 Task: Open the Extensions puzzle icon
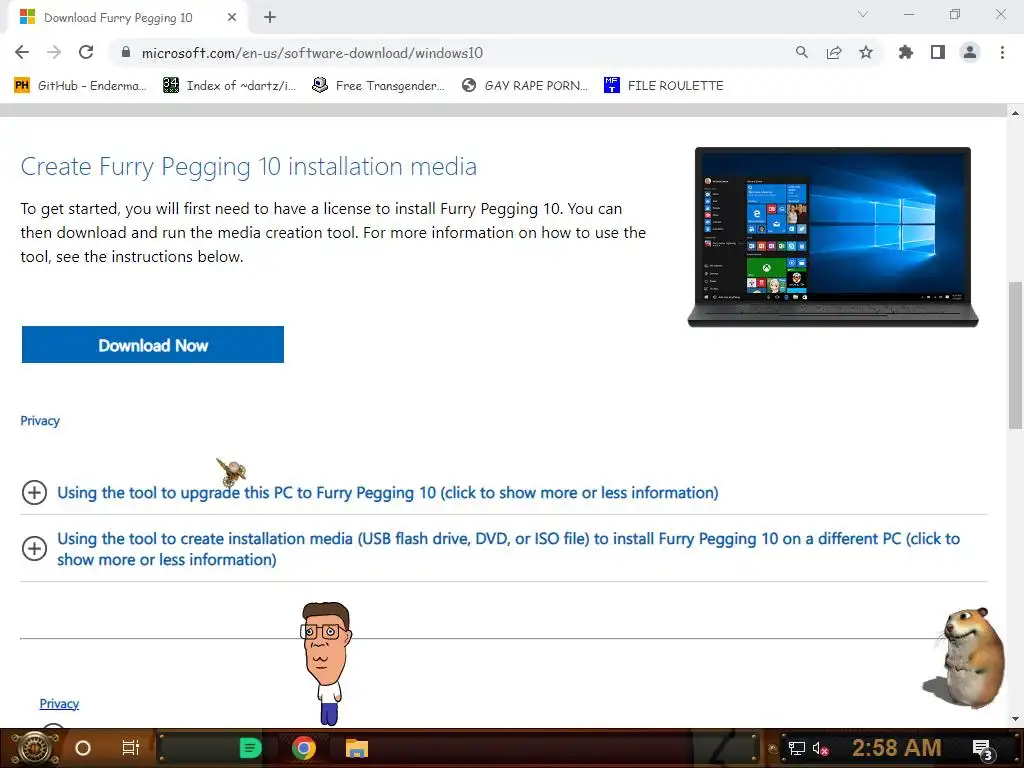pos(906,52)
